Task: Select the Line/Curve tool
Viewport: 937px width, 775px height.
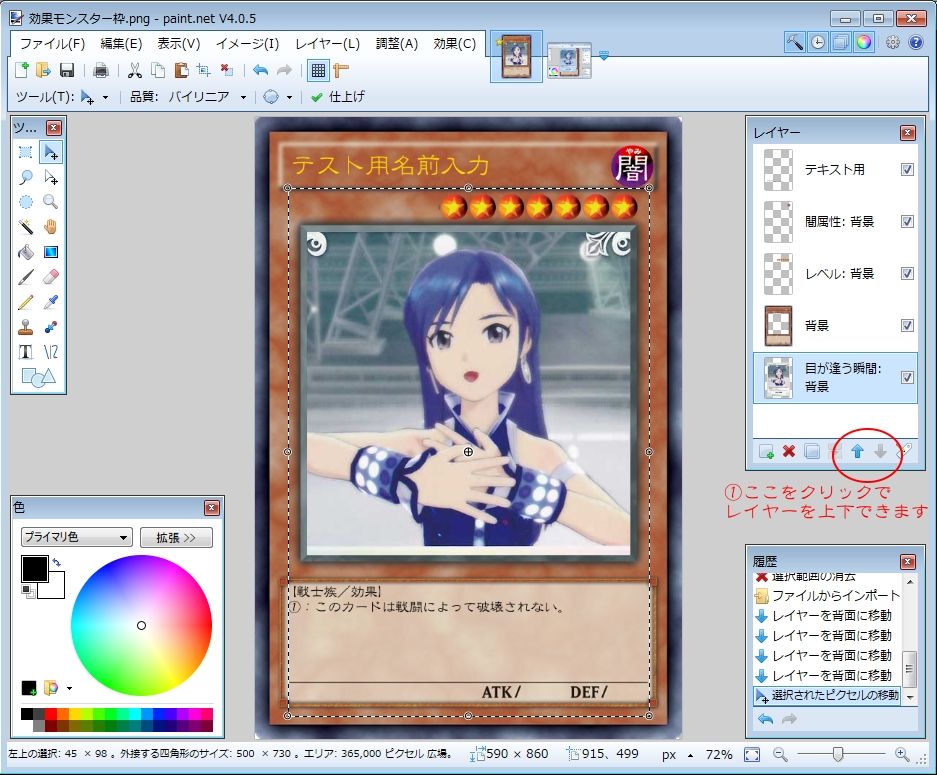Action: (x=51, y=352)
